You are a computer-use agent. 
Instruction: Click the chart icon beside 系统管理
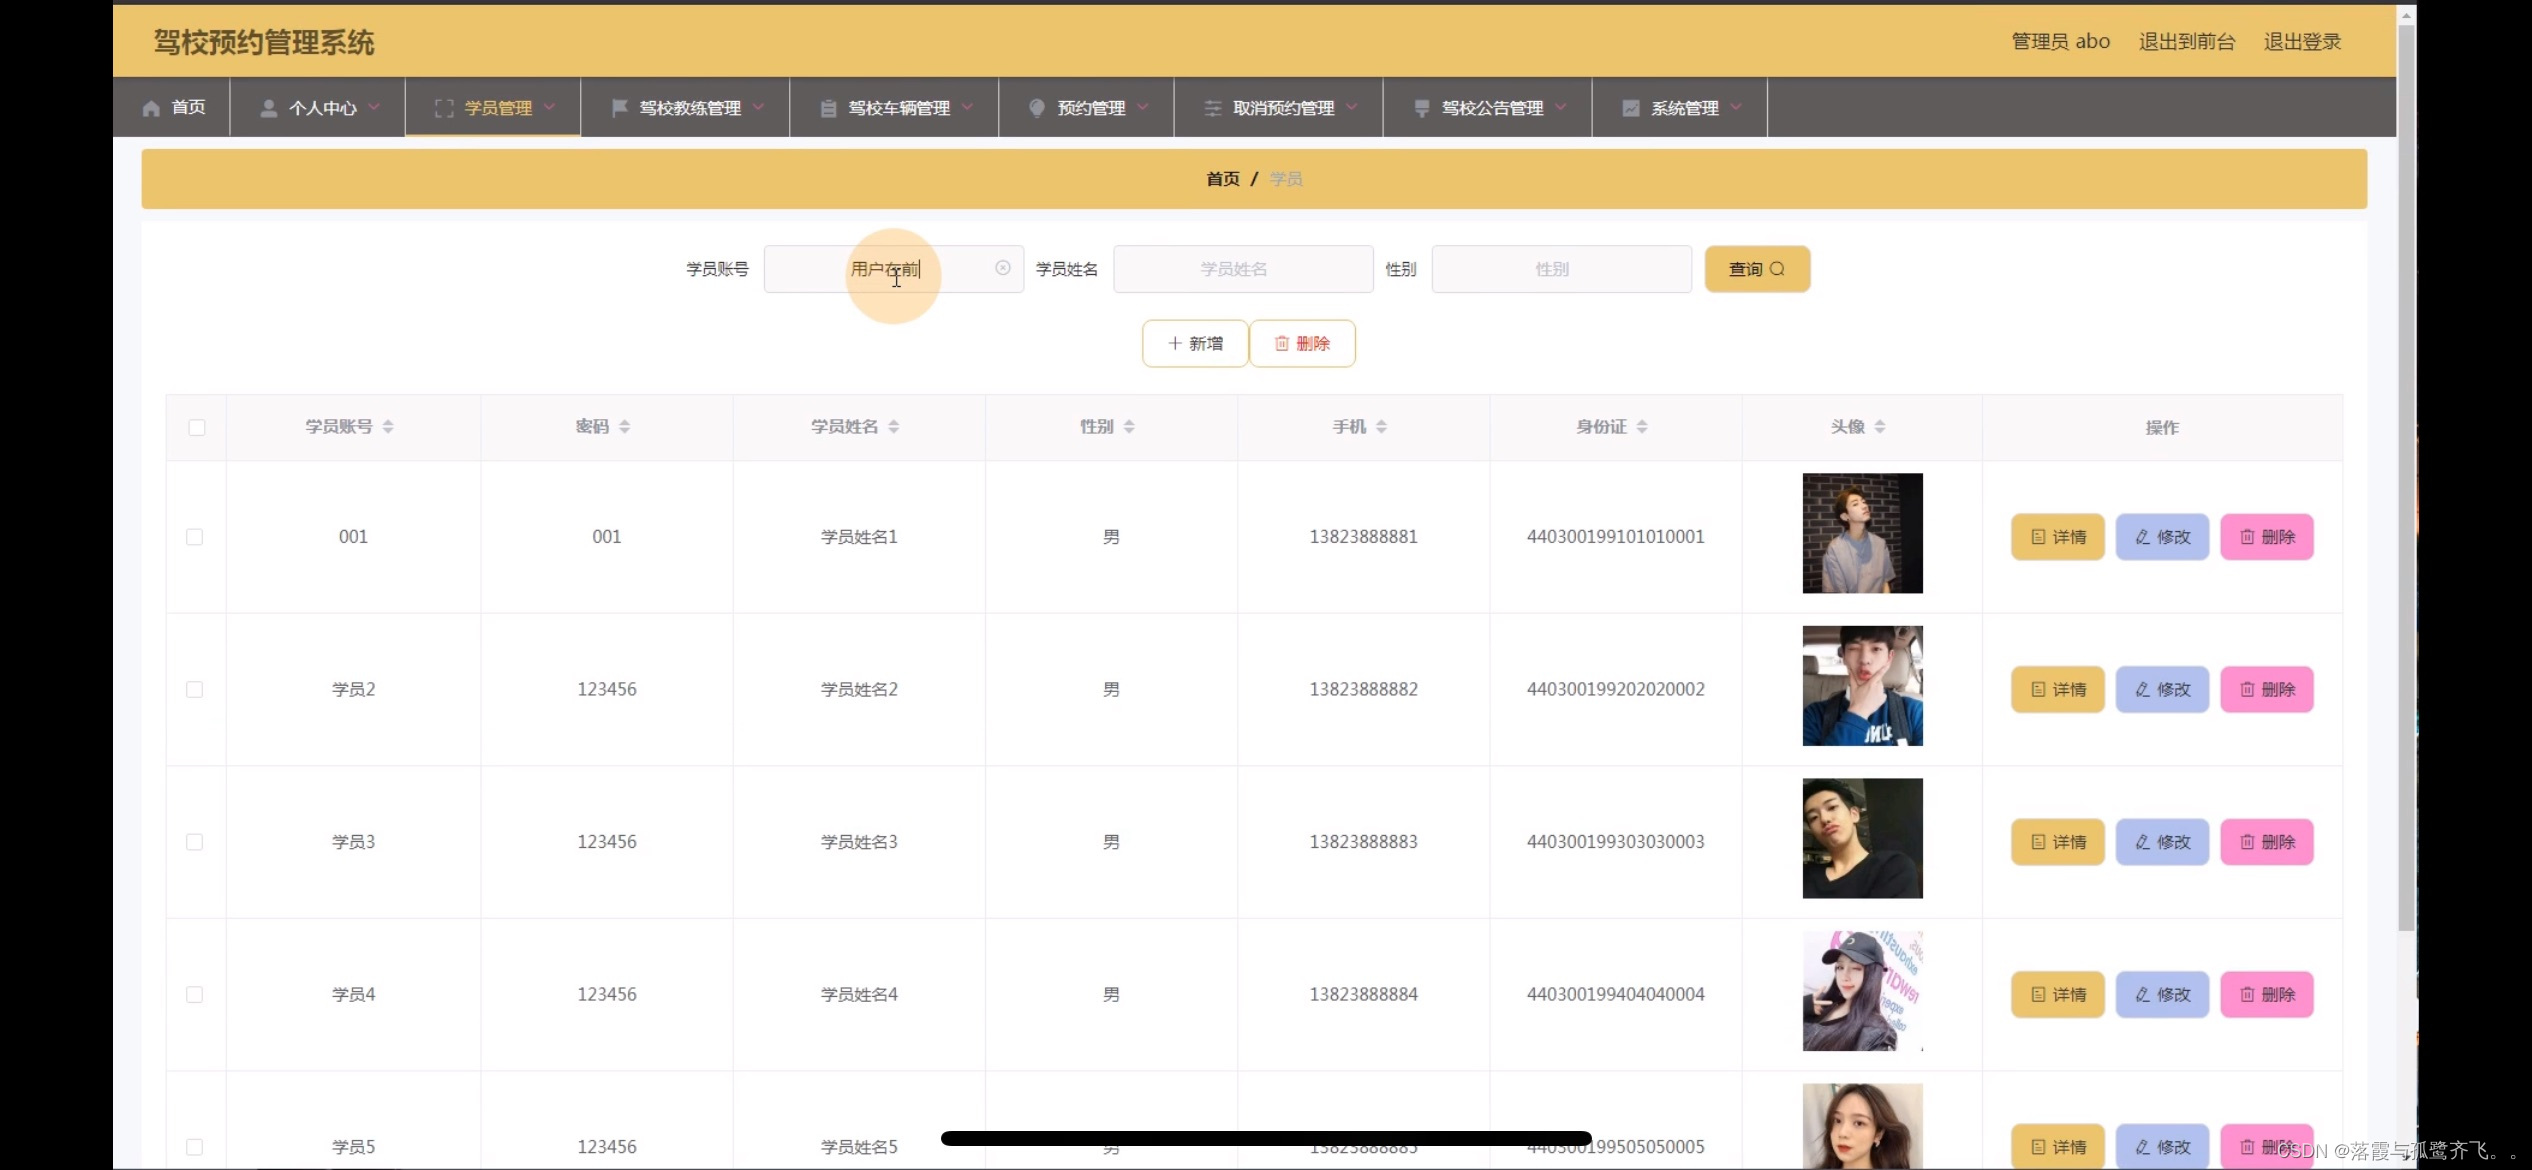coord(1630,108)
